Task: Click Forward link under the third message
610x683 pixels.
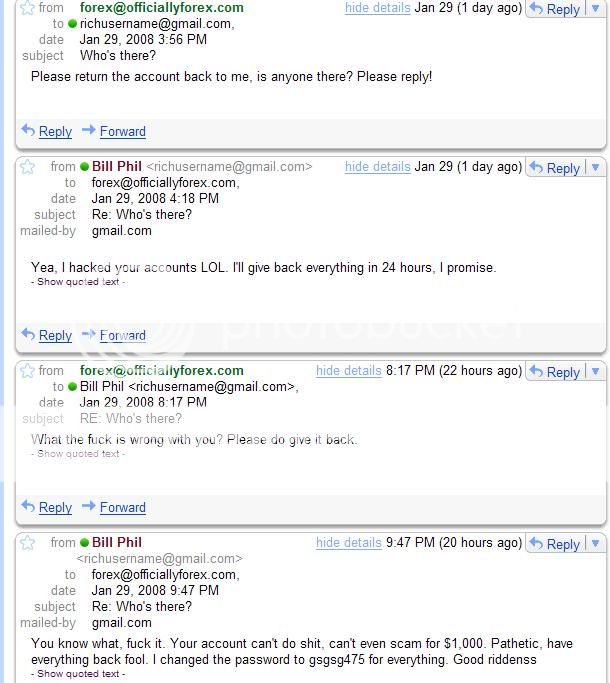Action: click(122, 507)
